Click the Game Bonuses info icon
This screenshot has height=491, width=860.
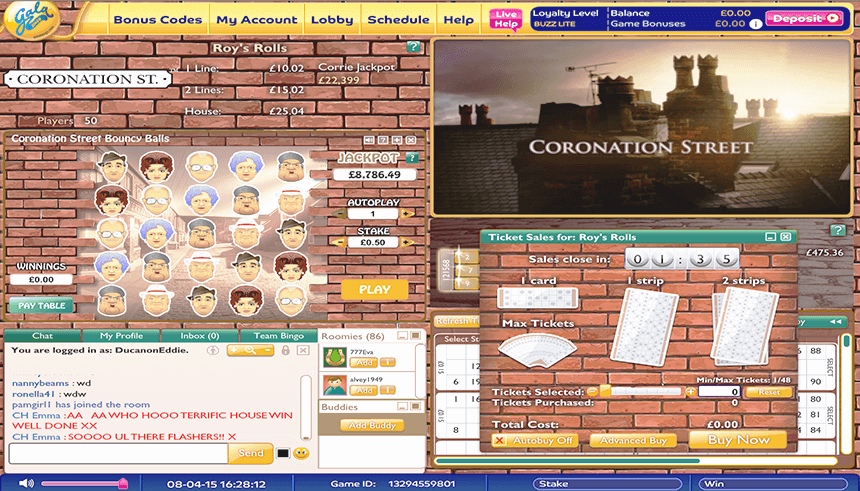point(755,24)
